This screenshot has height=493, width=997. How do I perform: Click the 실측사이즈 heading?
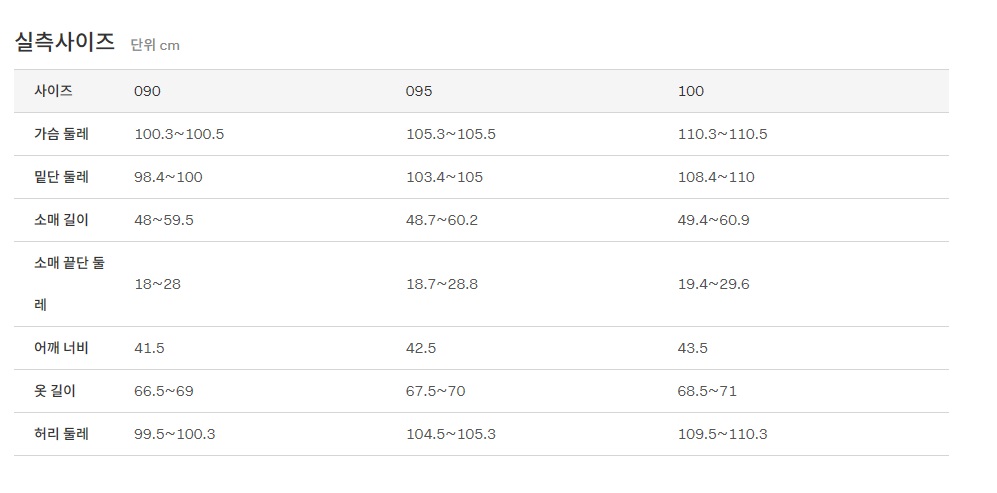pyautogui.click(x=64, y=42)
